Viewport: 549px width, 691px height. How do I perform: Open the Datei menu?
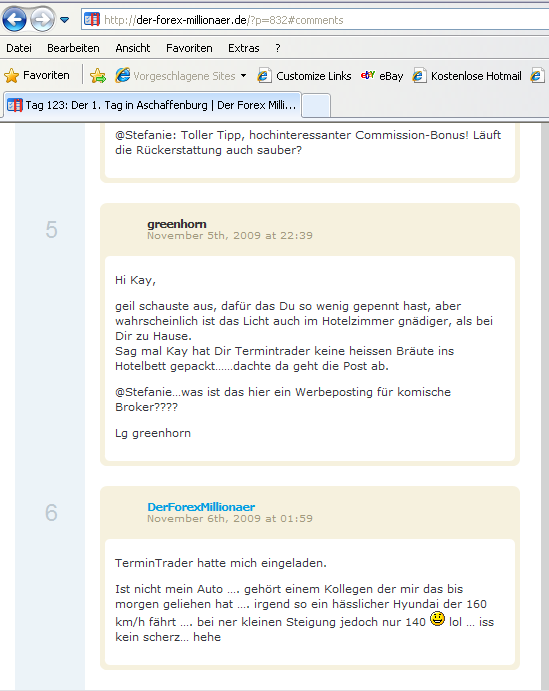[x=19, y=48]
